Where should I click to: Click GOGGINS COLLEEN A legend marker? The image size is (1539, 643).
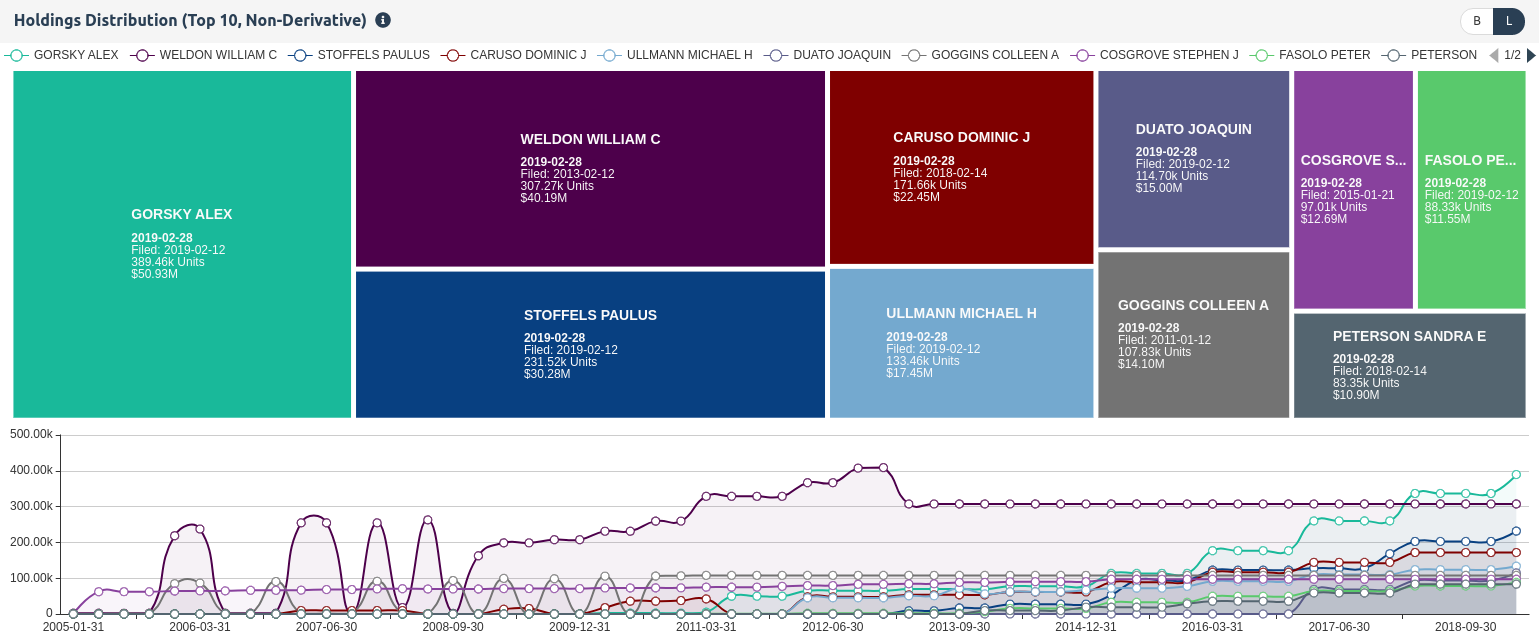coord(914,55)
